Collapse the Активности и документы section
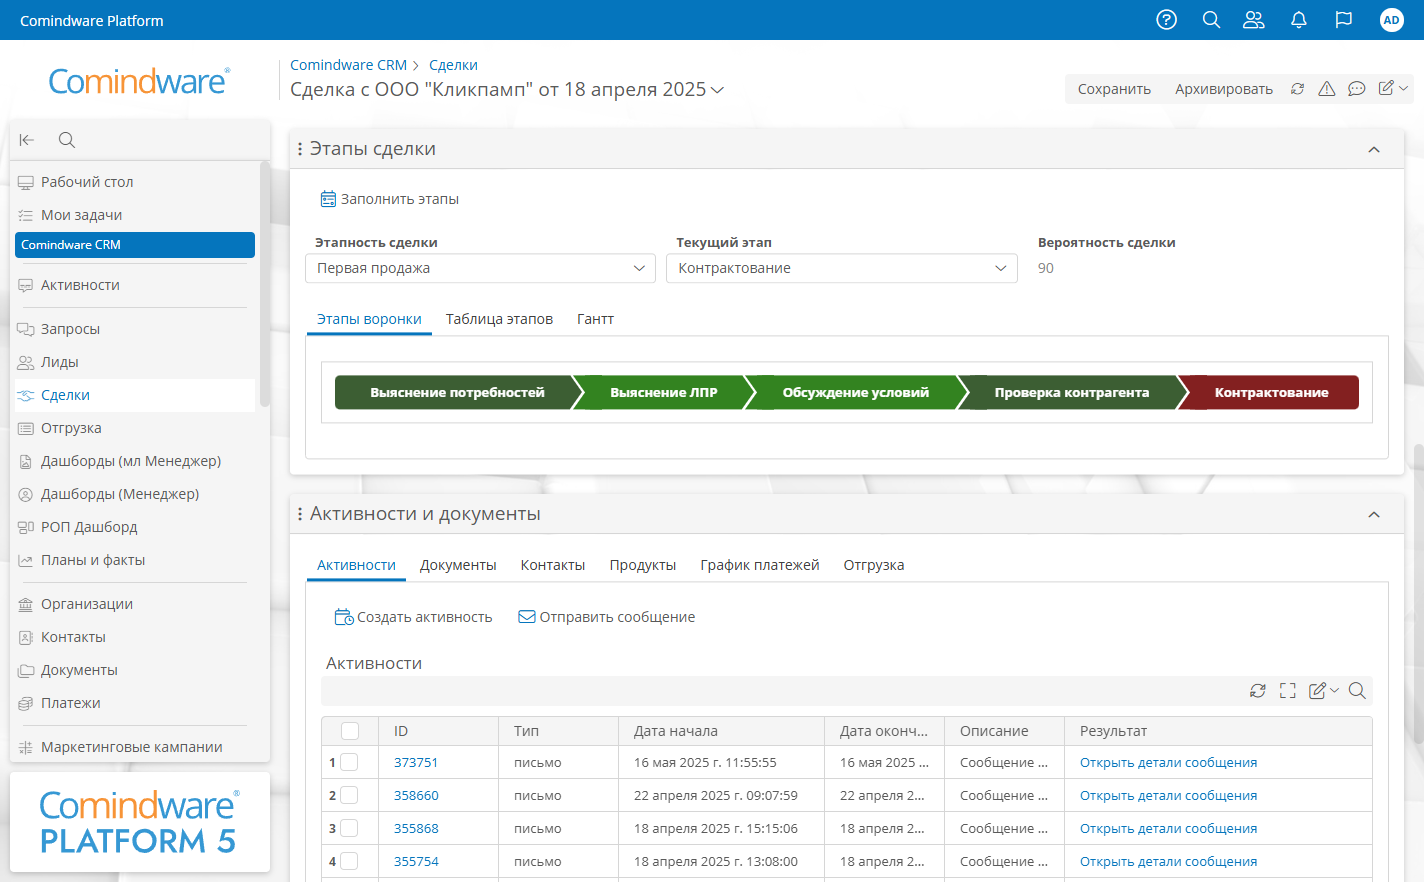 click(1374, 514)
